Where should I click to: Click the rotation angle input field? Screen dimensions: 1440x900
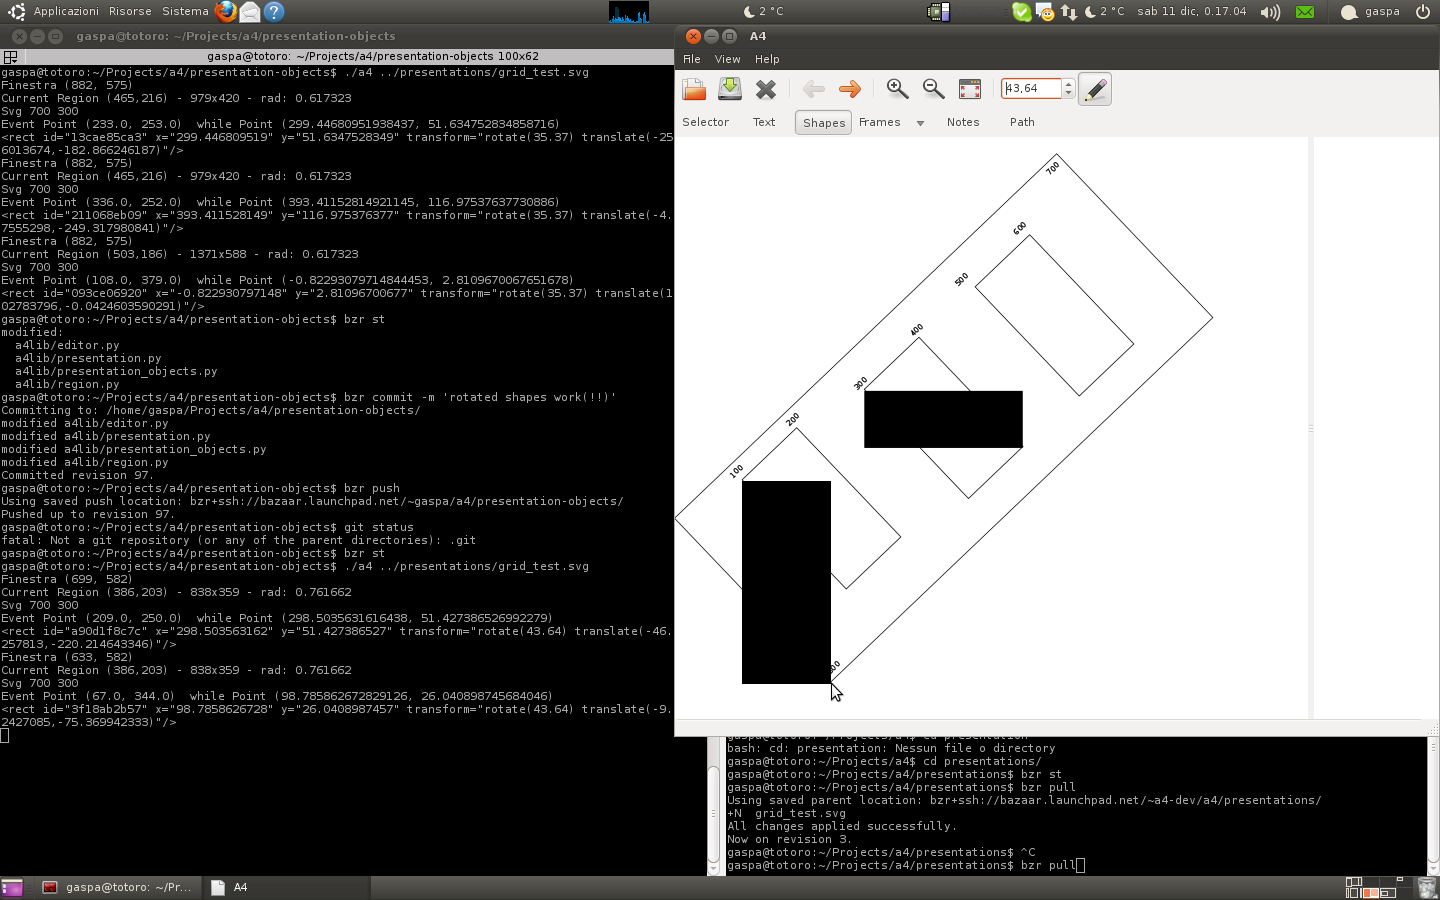(1031, 89)
